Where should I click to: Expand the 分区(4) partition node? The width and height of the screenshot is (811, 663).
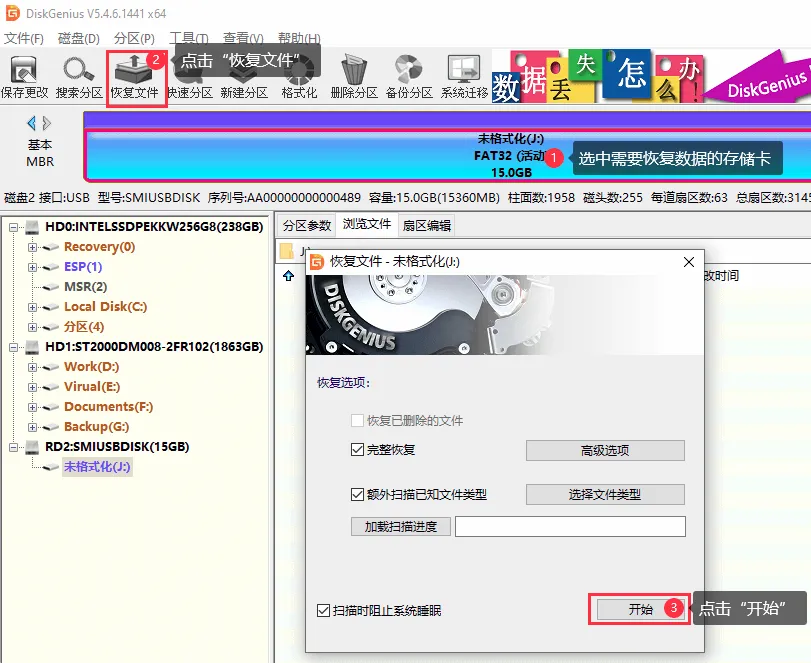pos(32,327)
